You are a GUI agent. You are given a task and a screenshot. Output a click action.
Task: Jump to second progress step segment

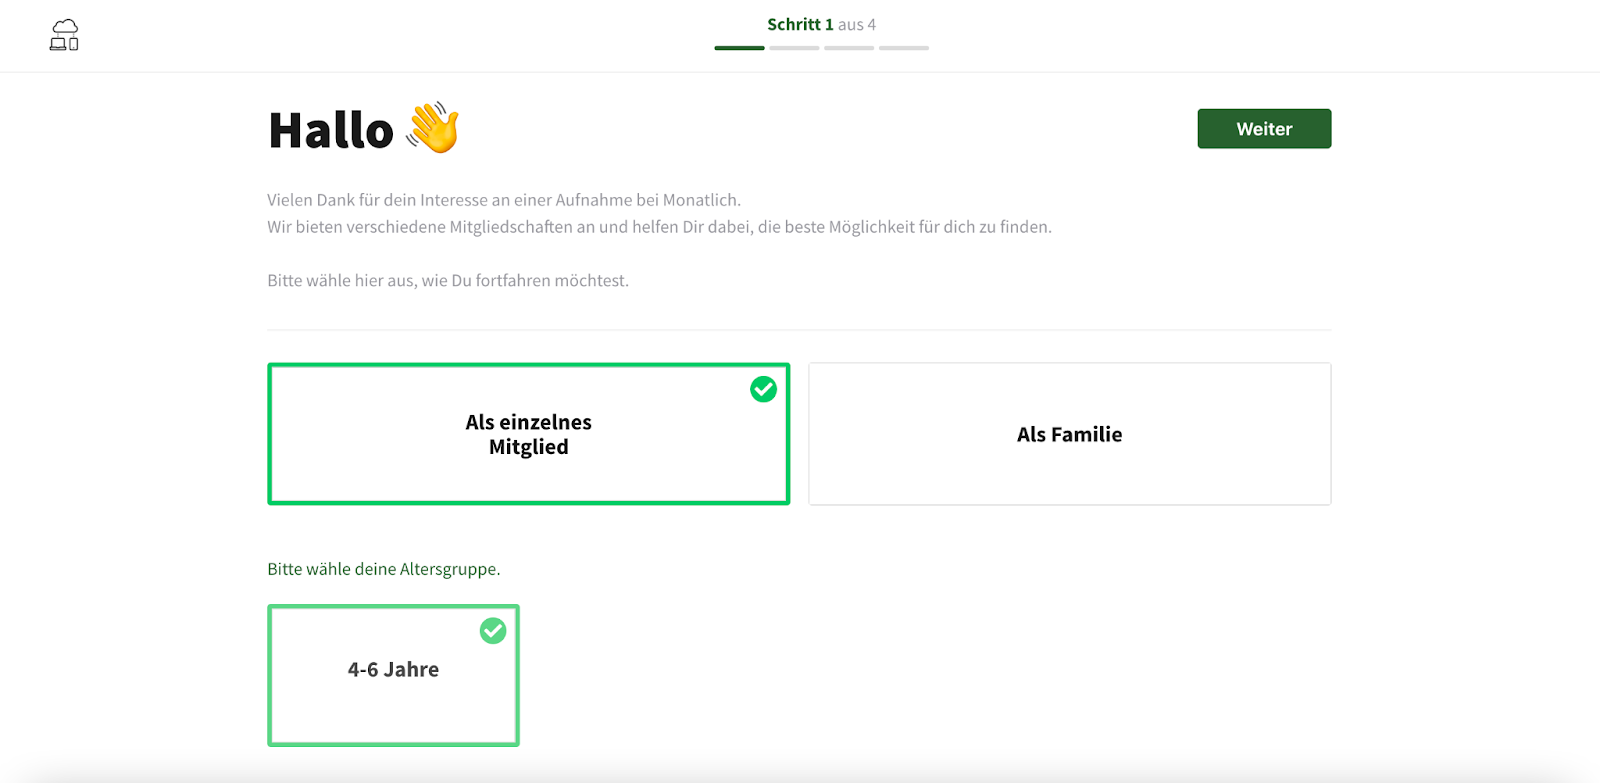pyautogui.click(x=794, y=48)
